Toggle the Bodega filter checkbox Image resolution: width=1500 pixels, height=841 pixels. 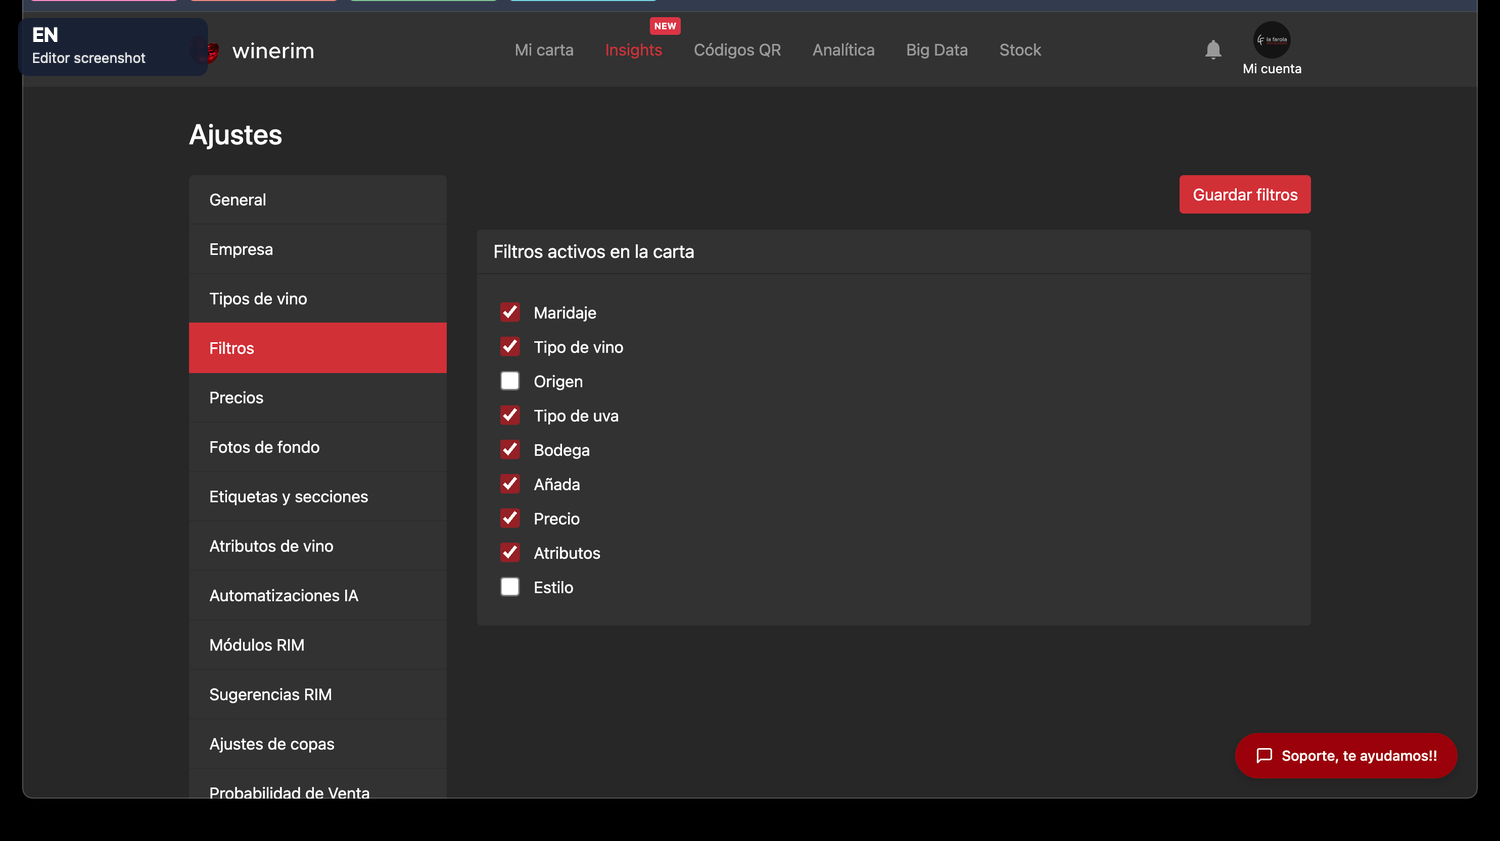(x=510, y=449)
